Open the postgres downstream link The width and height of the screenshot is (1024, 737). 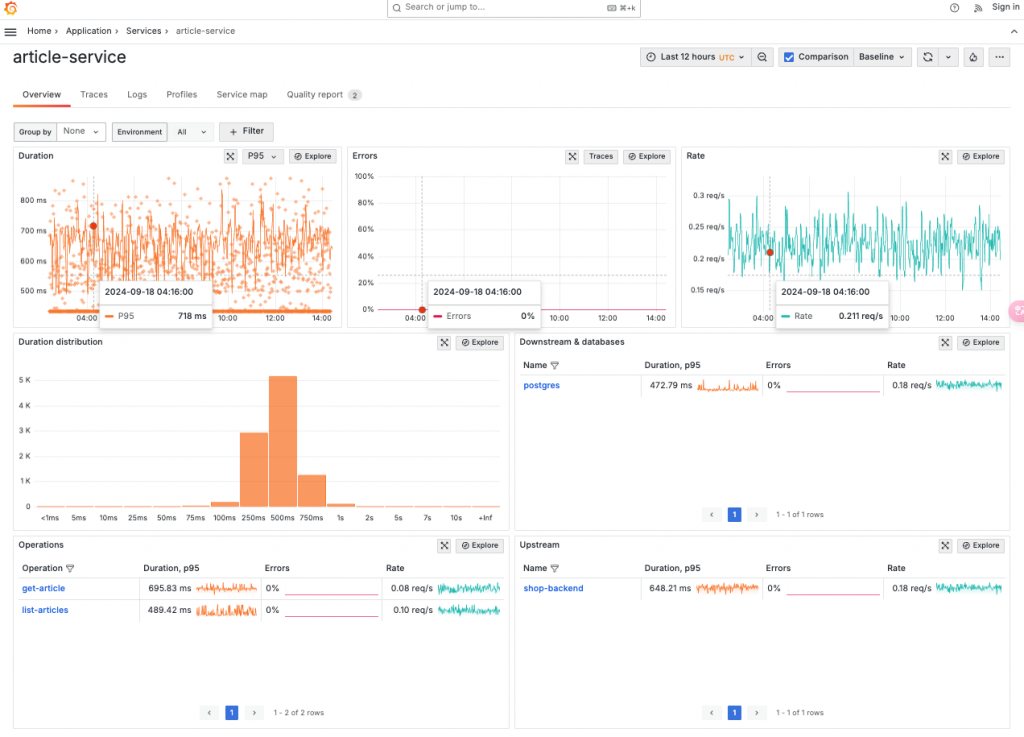pos(541,386)
